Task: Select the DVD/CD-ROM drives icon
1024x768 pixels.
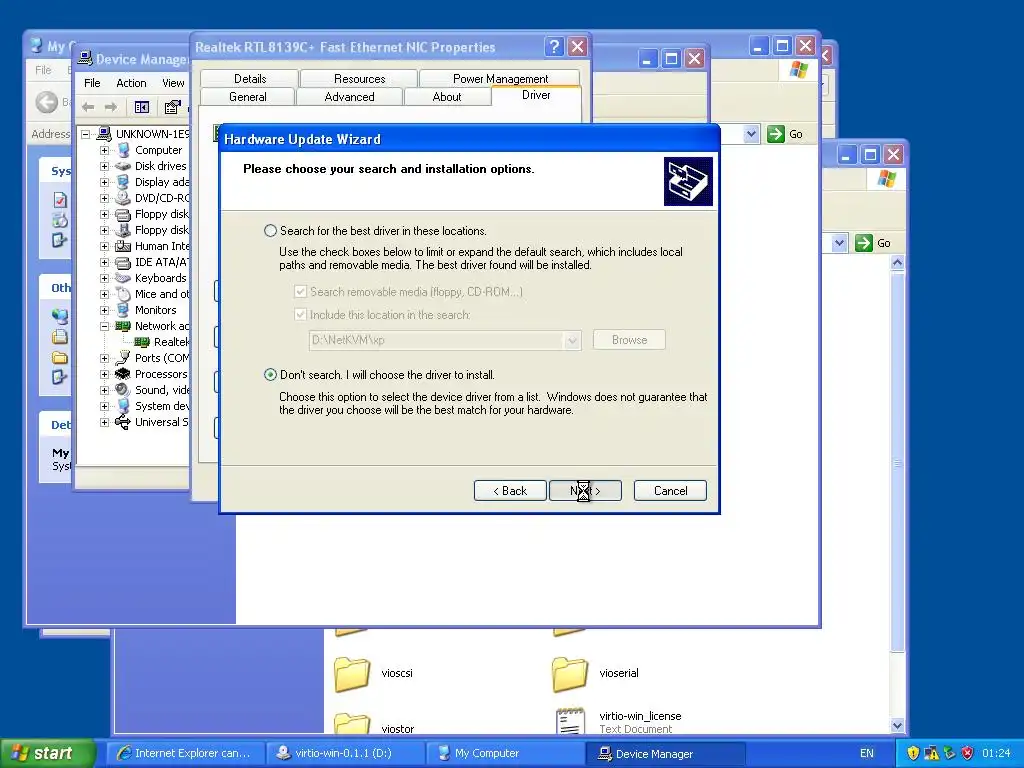Action: 123,198
